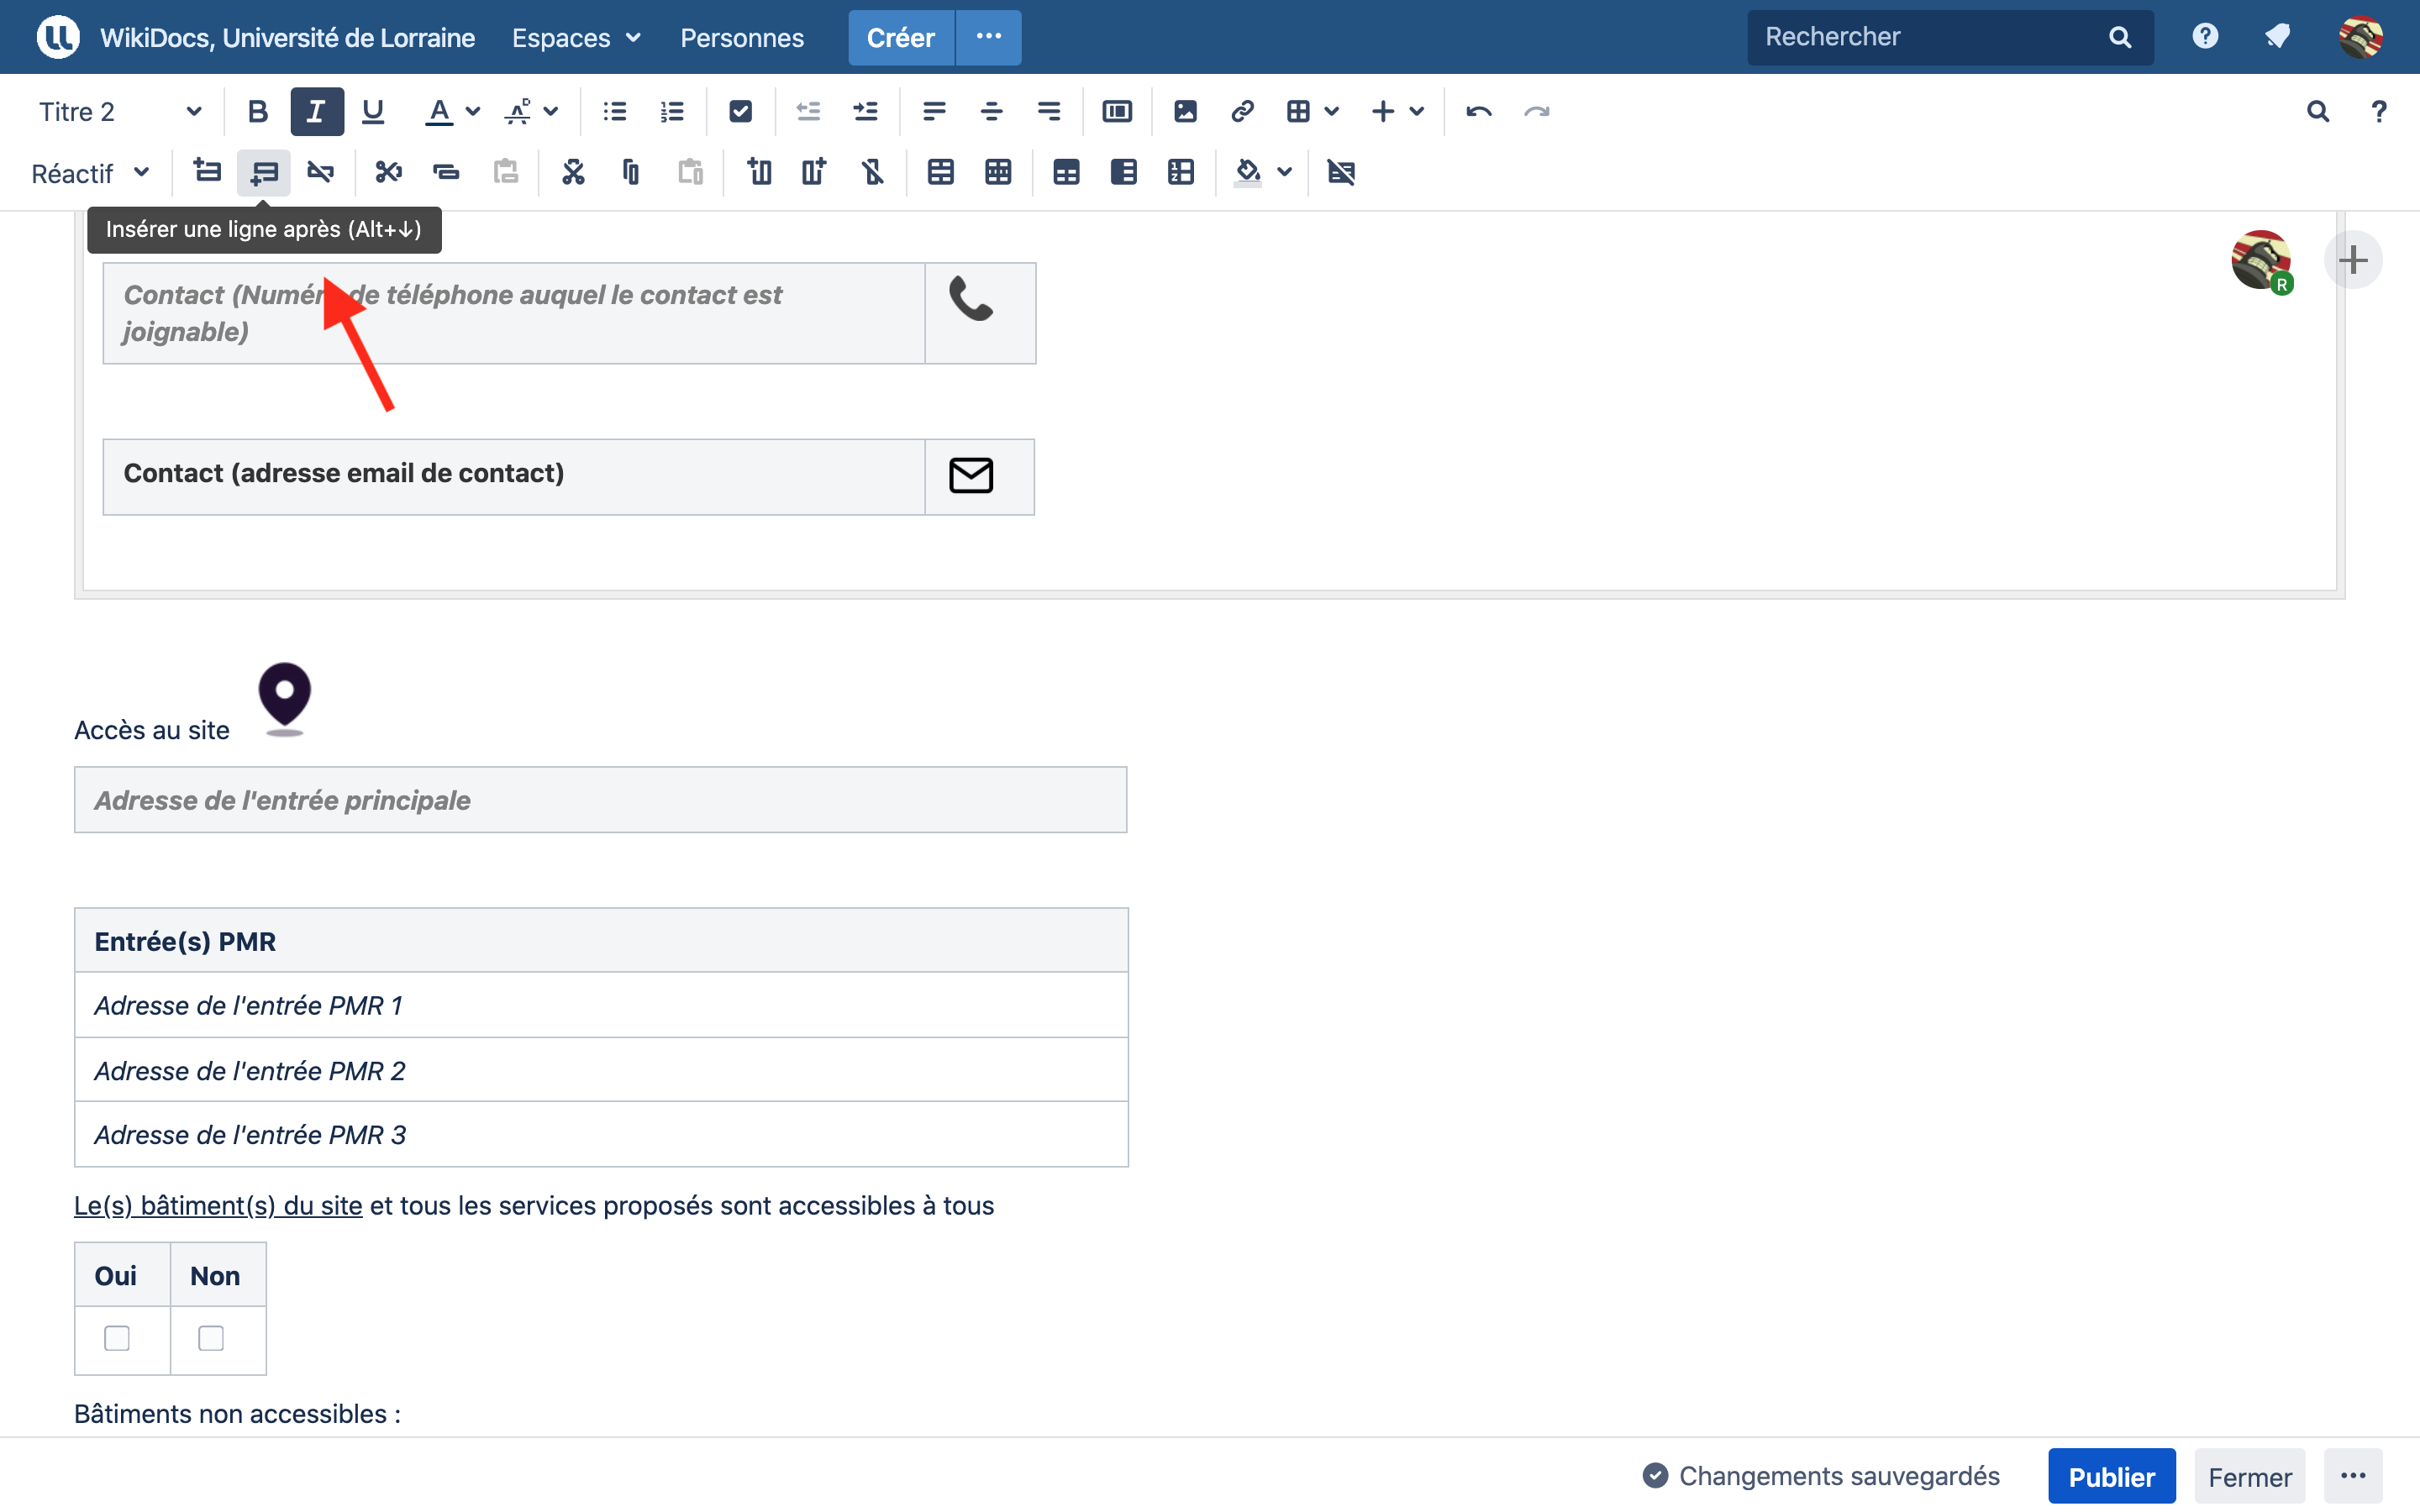Insert an image with the picture icon

(x=1185, y=111)
